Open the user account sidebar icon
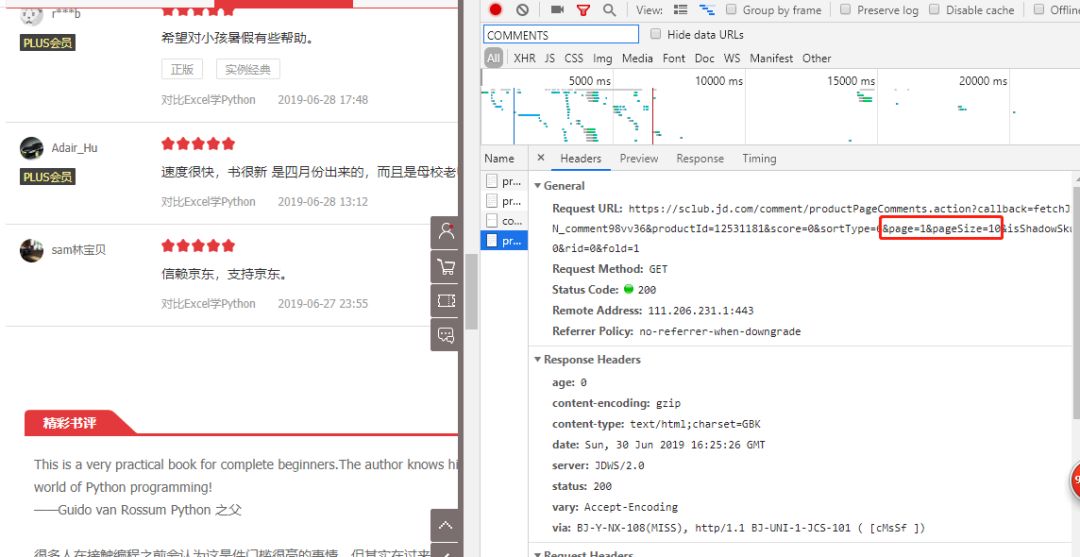 point(446,232)
